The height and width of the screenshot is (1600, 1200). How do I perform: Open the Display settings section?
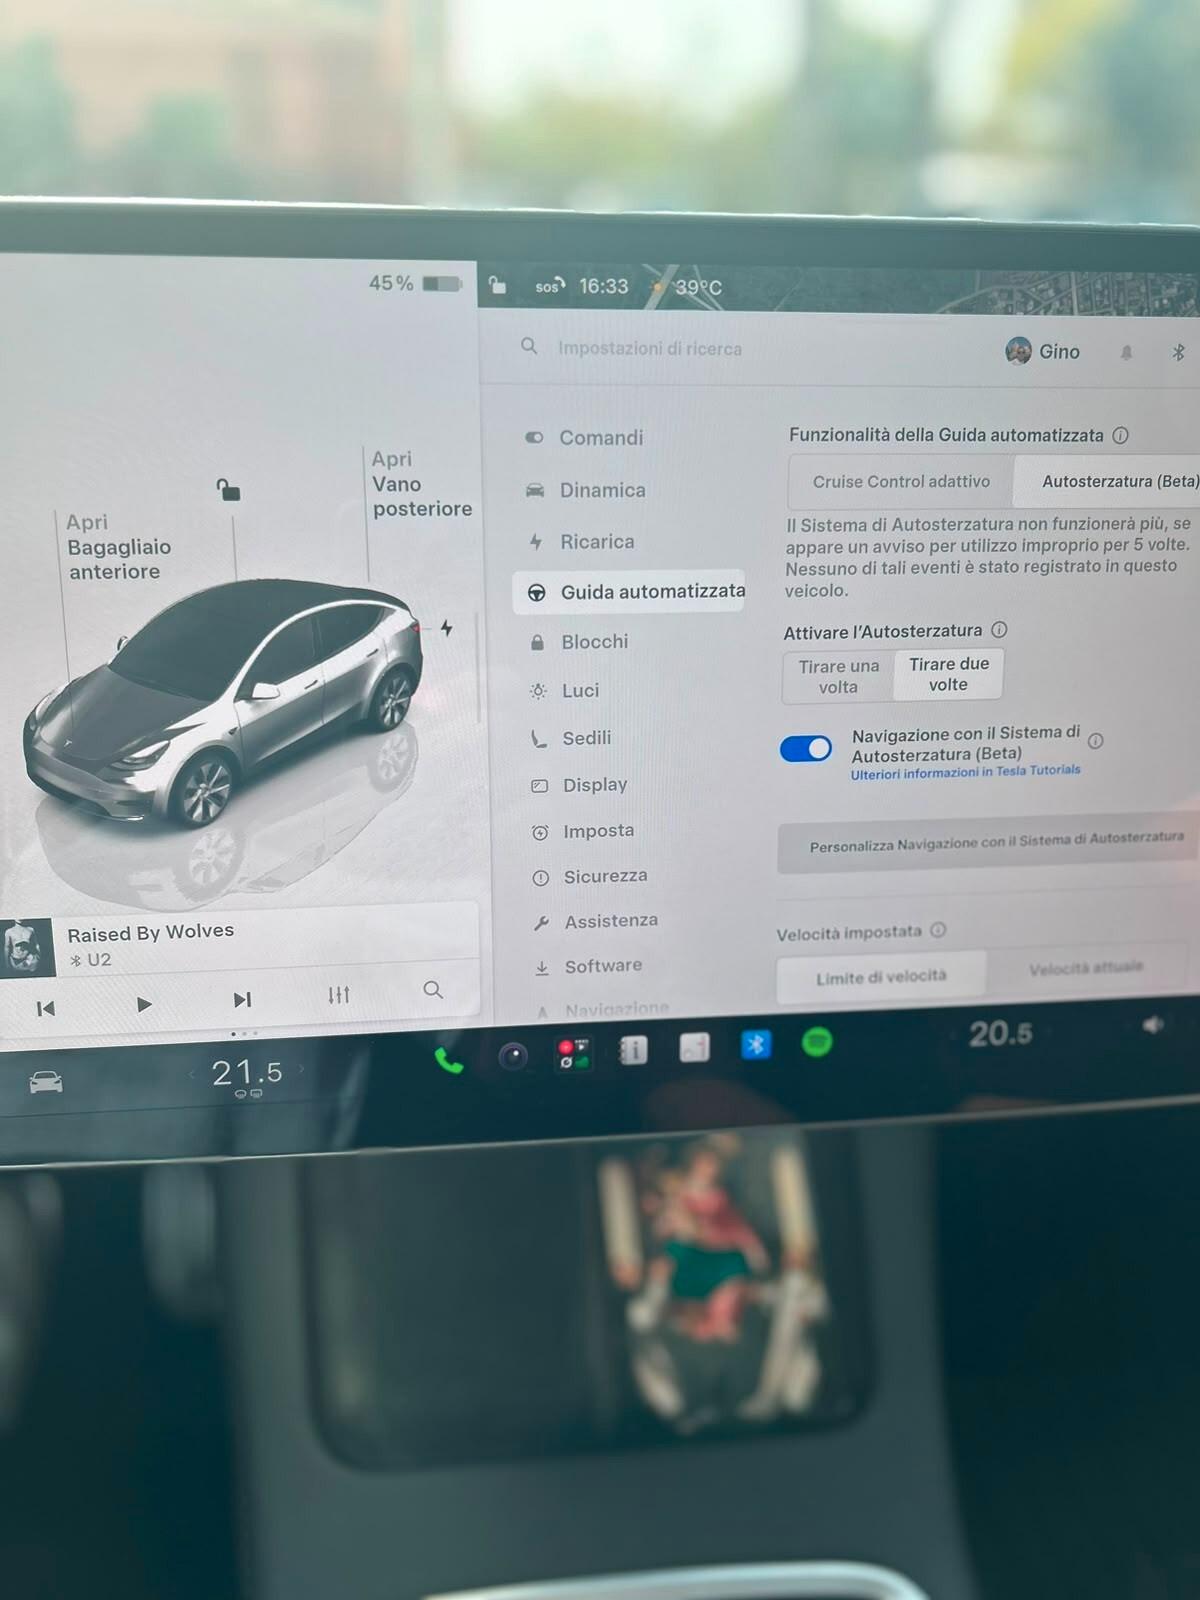tap(579, 785)
